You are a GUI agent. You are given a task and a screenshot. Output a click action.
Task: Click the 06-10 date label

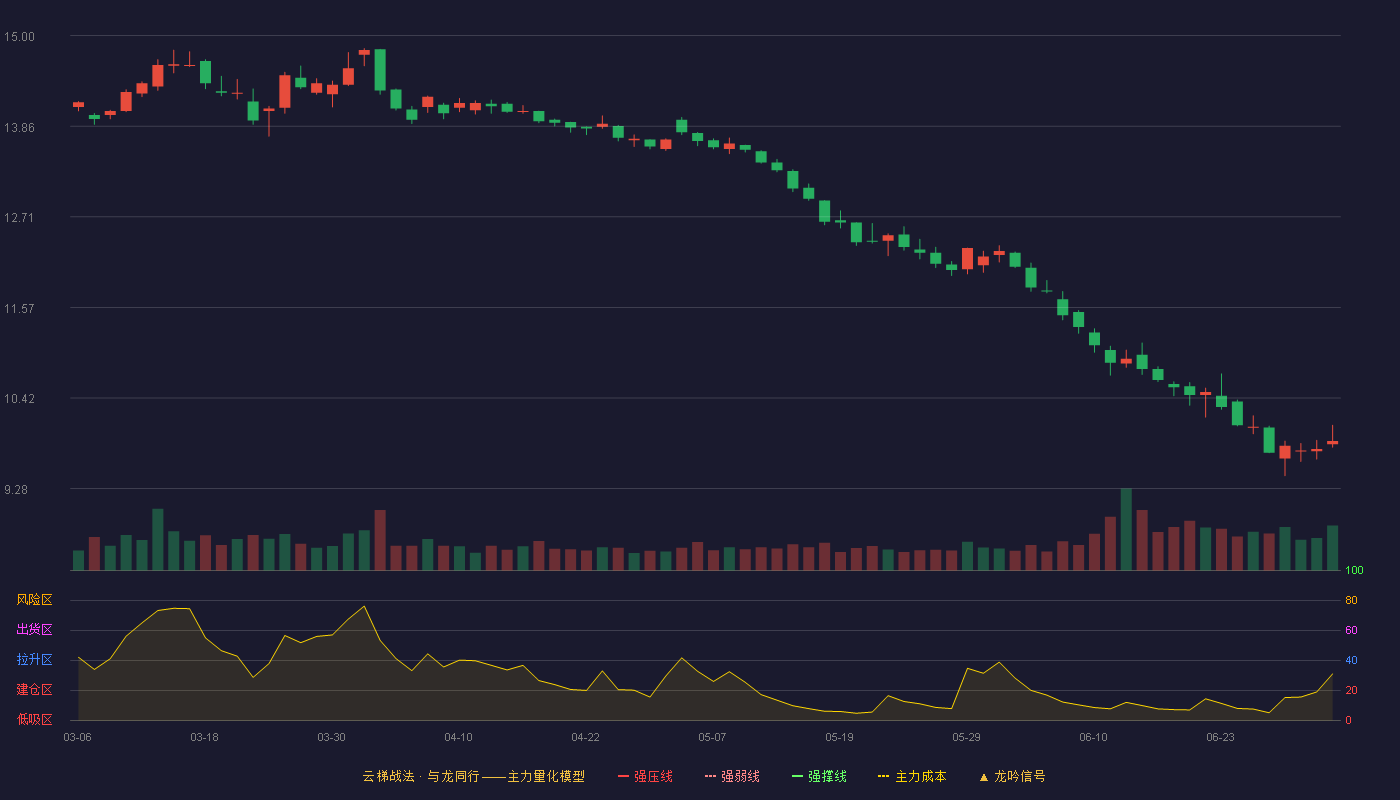pyautogui.click(x=1093, y=737)
